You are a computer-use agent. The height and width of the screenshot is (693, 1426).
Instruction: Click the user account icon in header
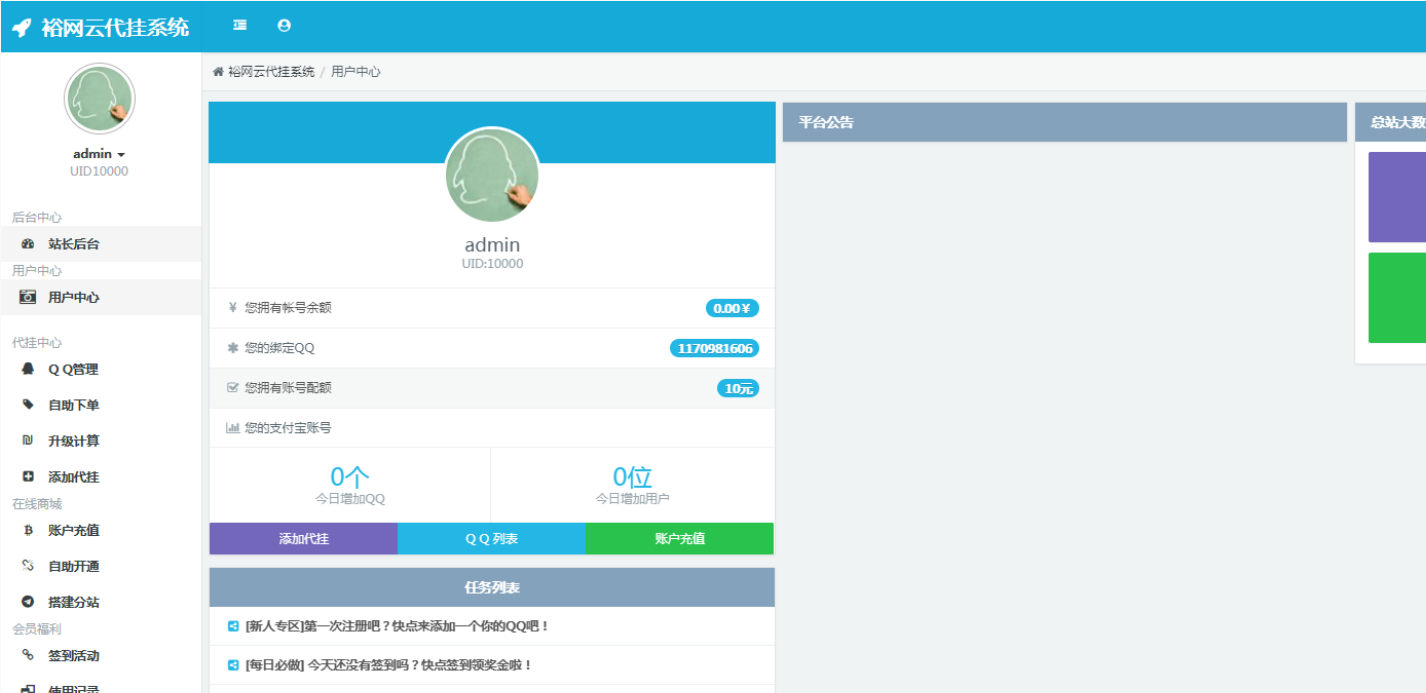click(284, 26)
